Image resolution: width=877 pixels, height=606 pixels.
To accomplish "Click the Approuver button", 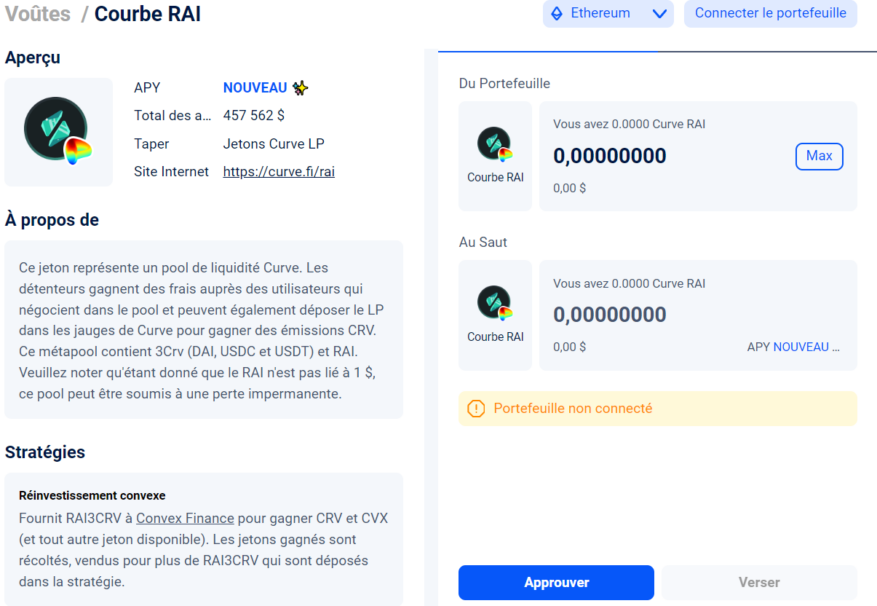I will click(x=556, y=582).
